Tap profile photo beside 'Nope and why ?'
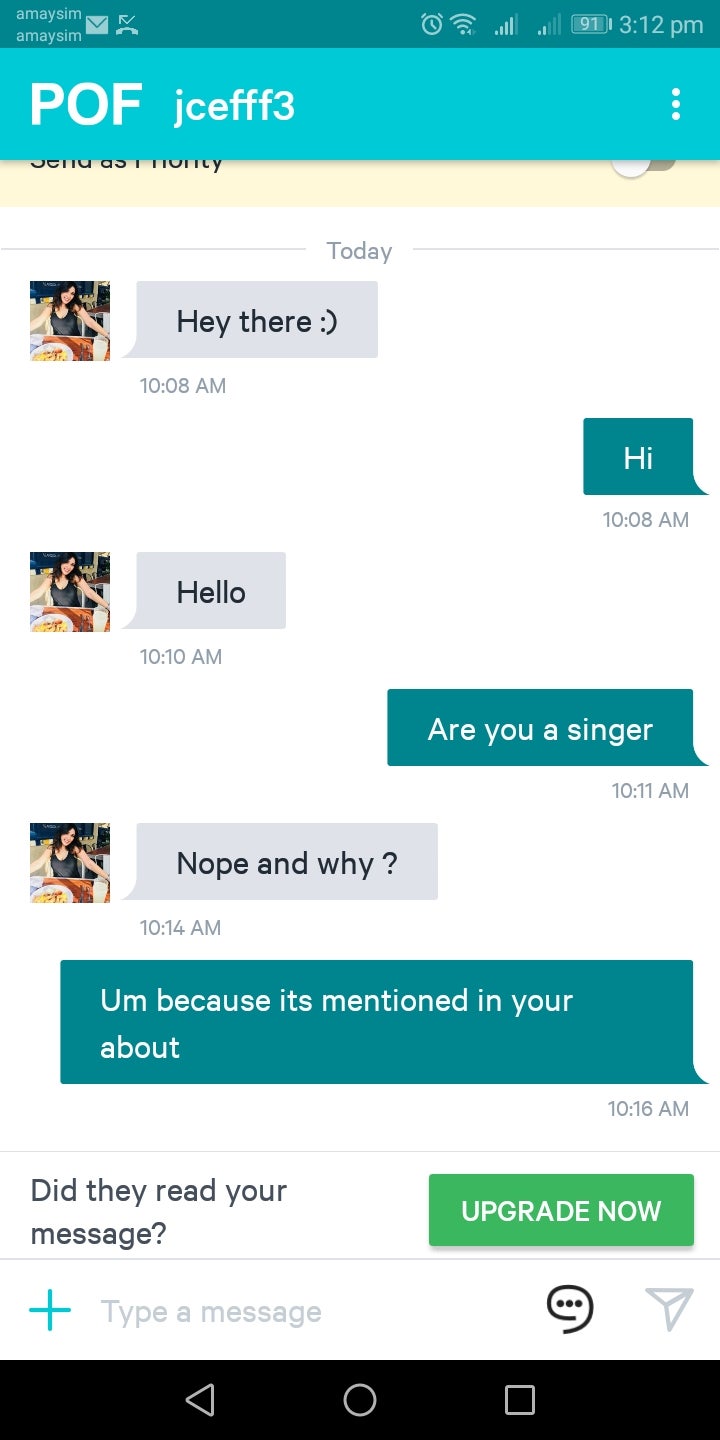 70,863
